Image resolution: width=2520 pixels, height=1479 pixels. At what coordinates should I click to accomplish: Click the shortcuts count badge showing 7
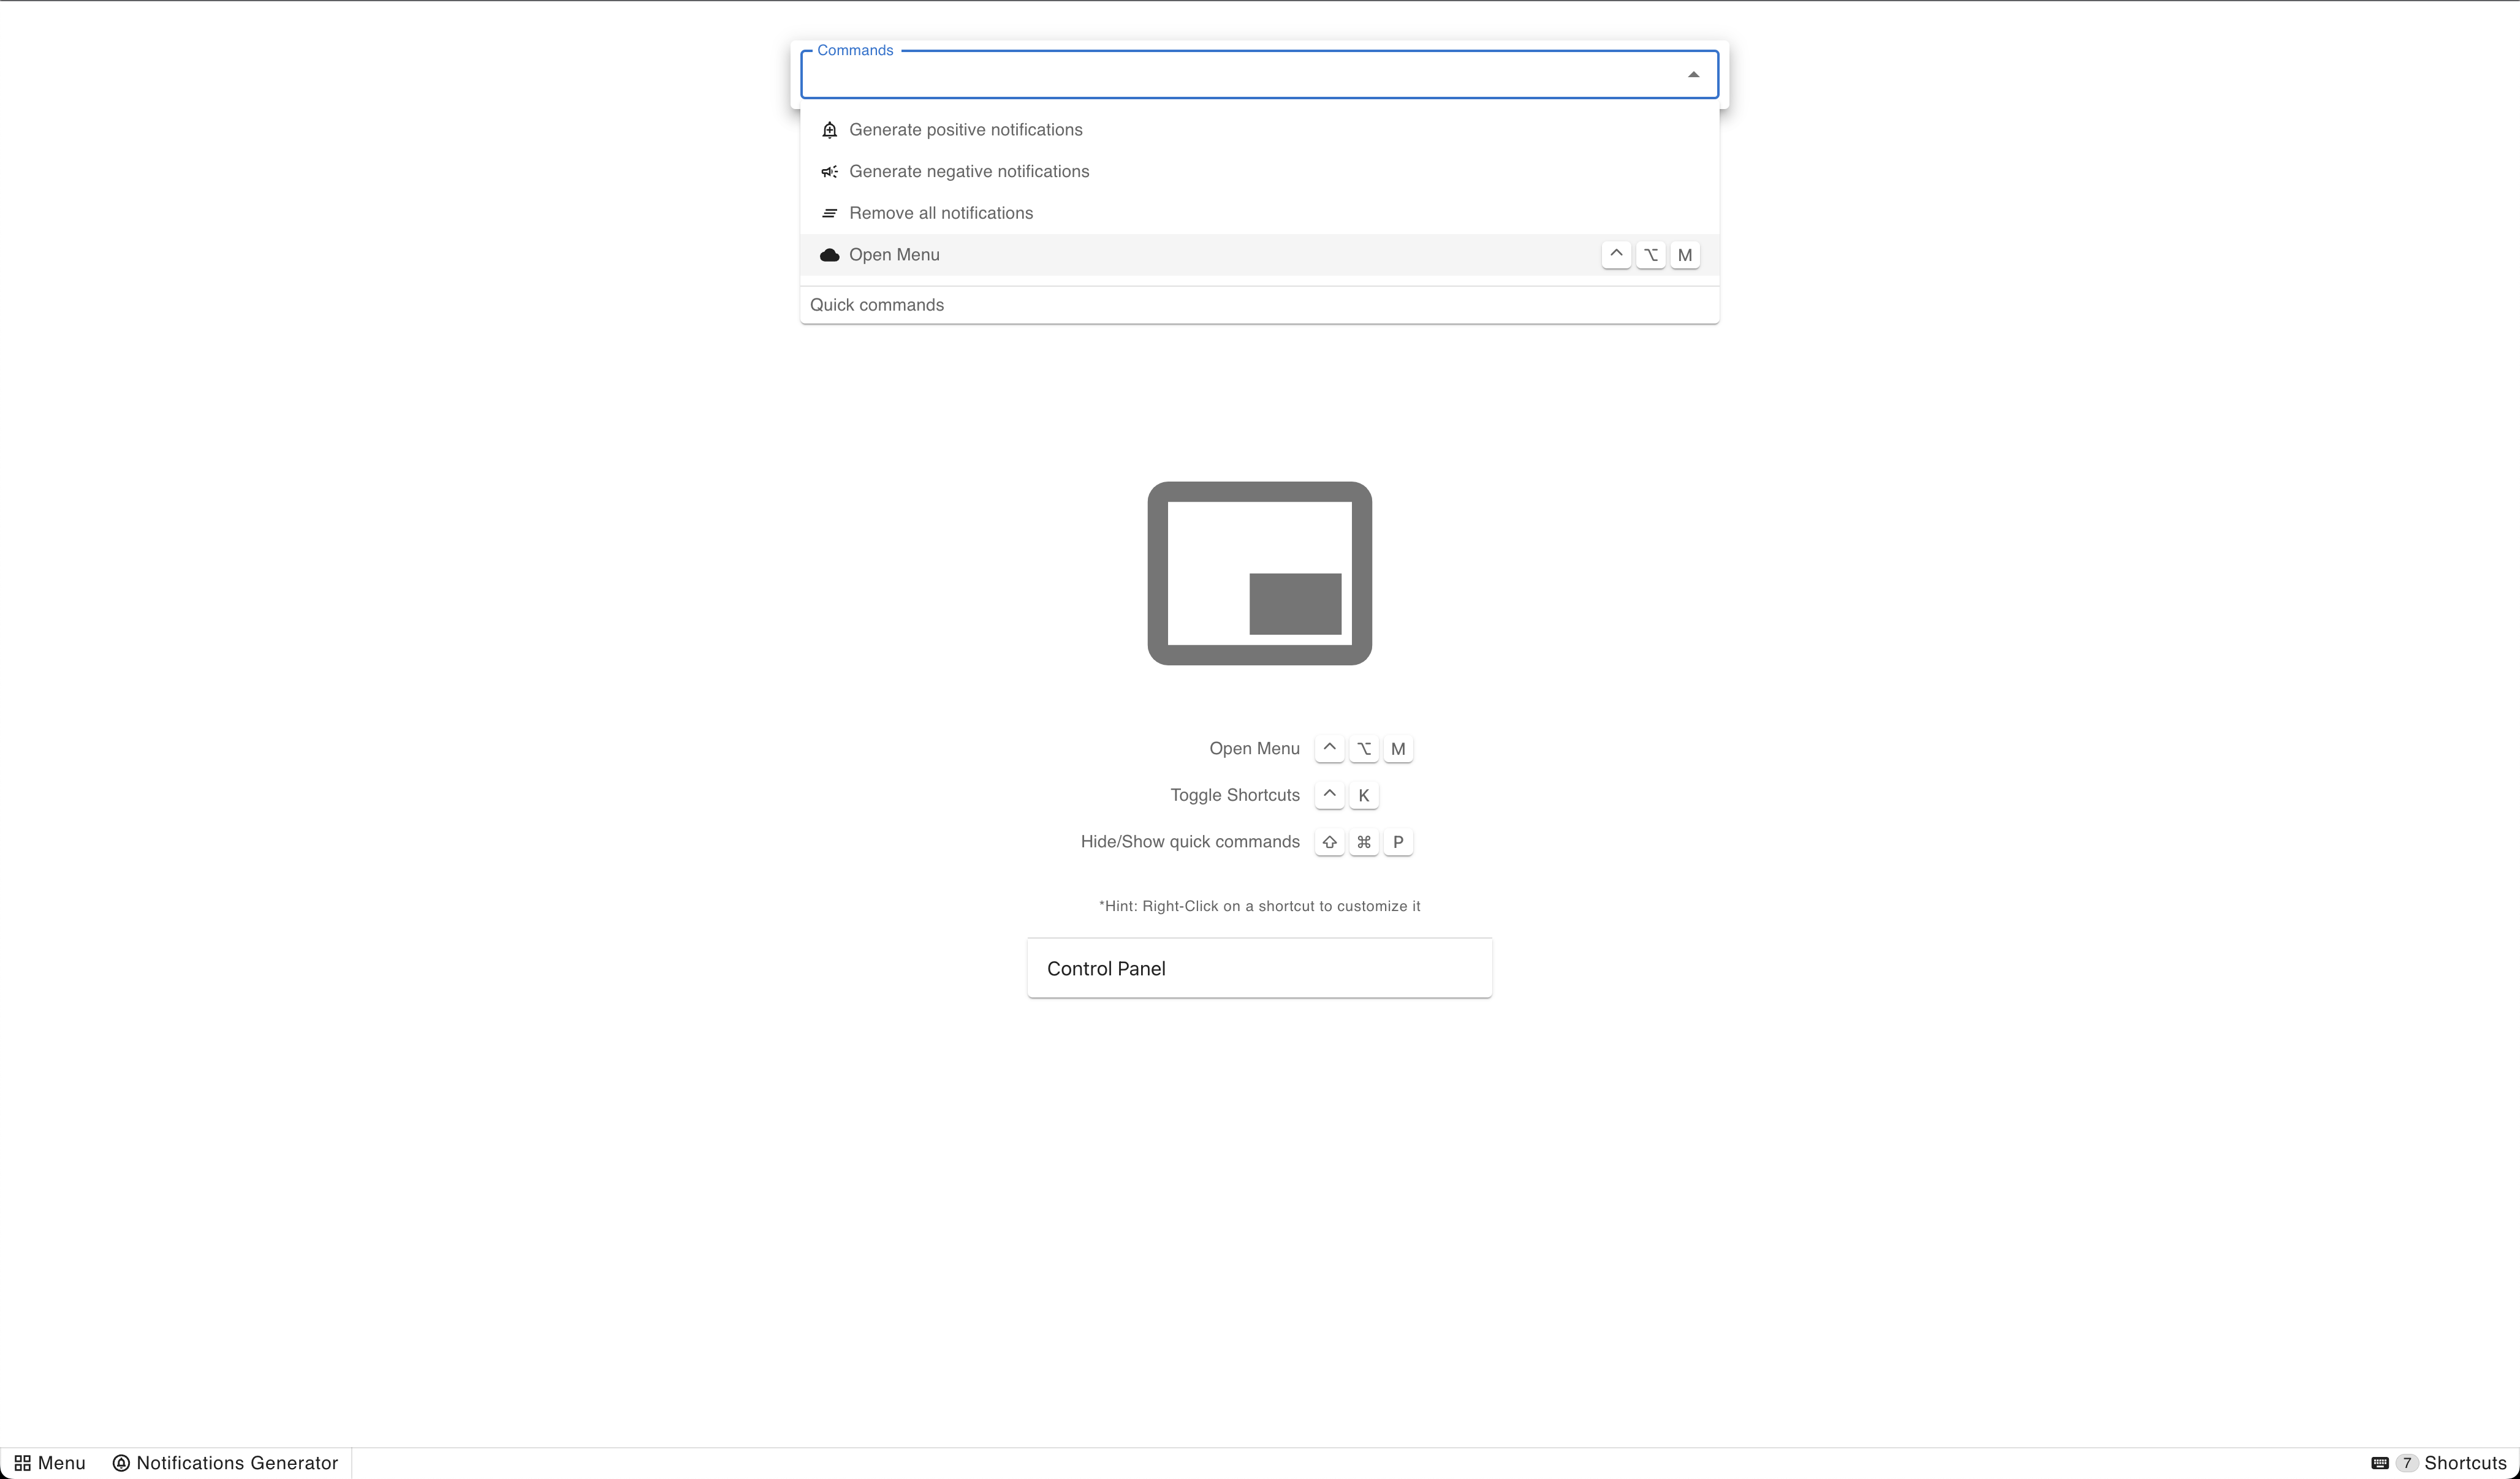tap(2407, 1463)
